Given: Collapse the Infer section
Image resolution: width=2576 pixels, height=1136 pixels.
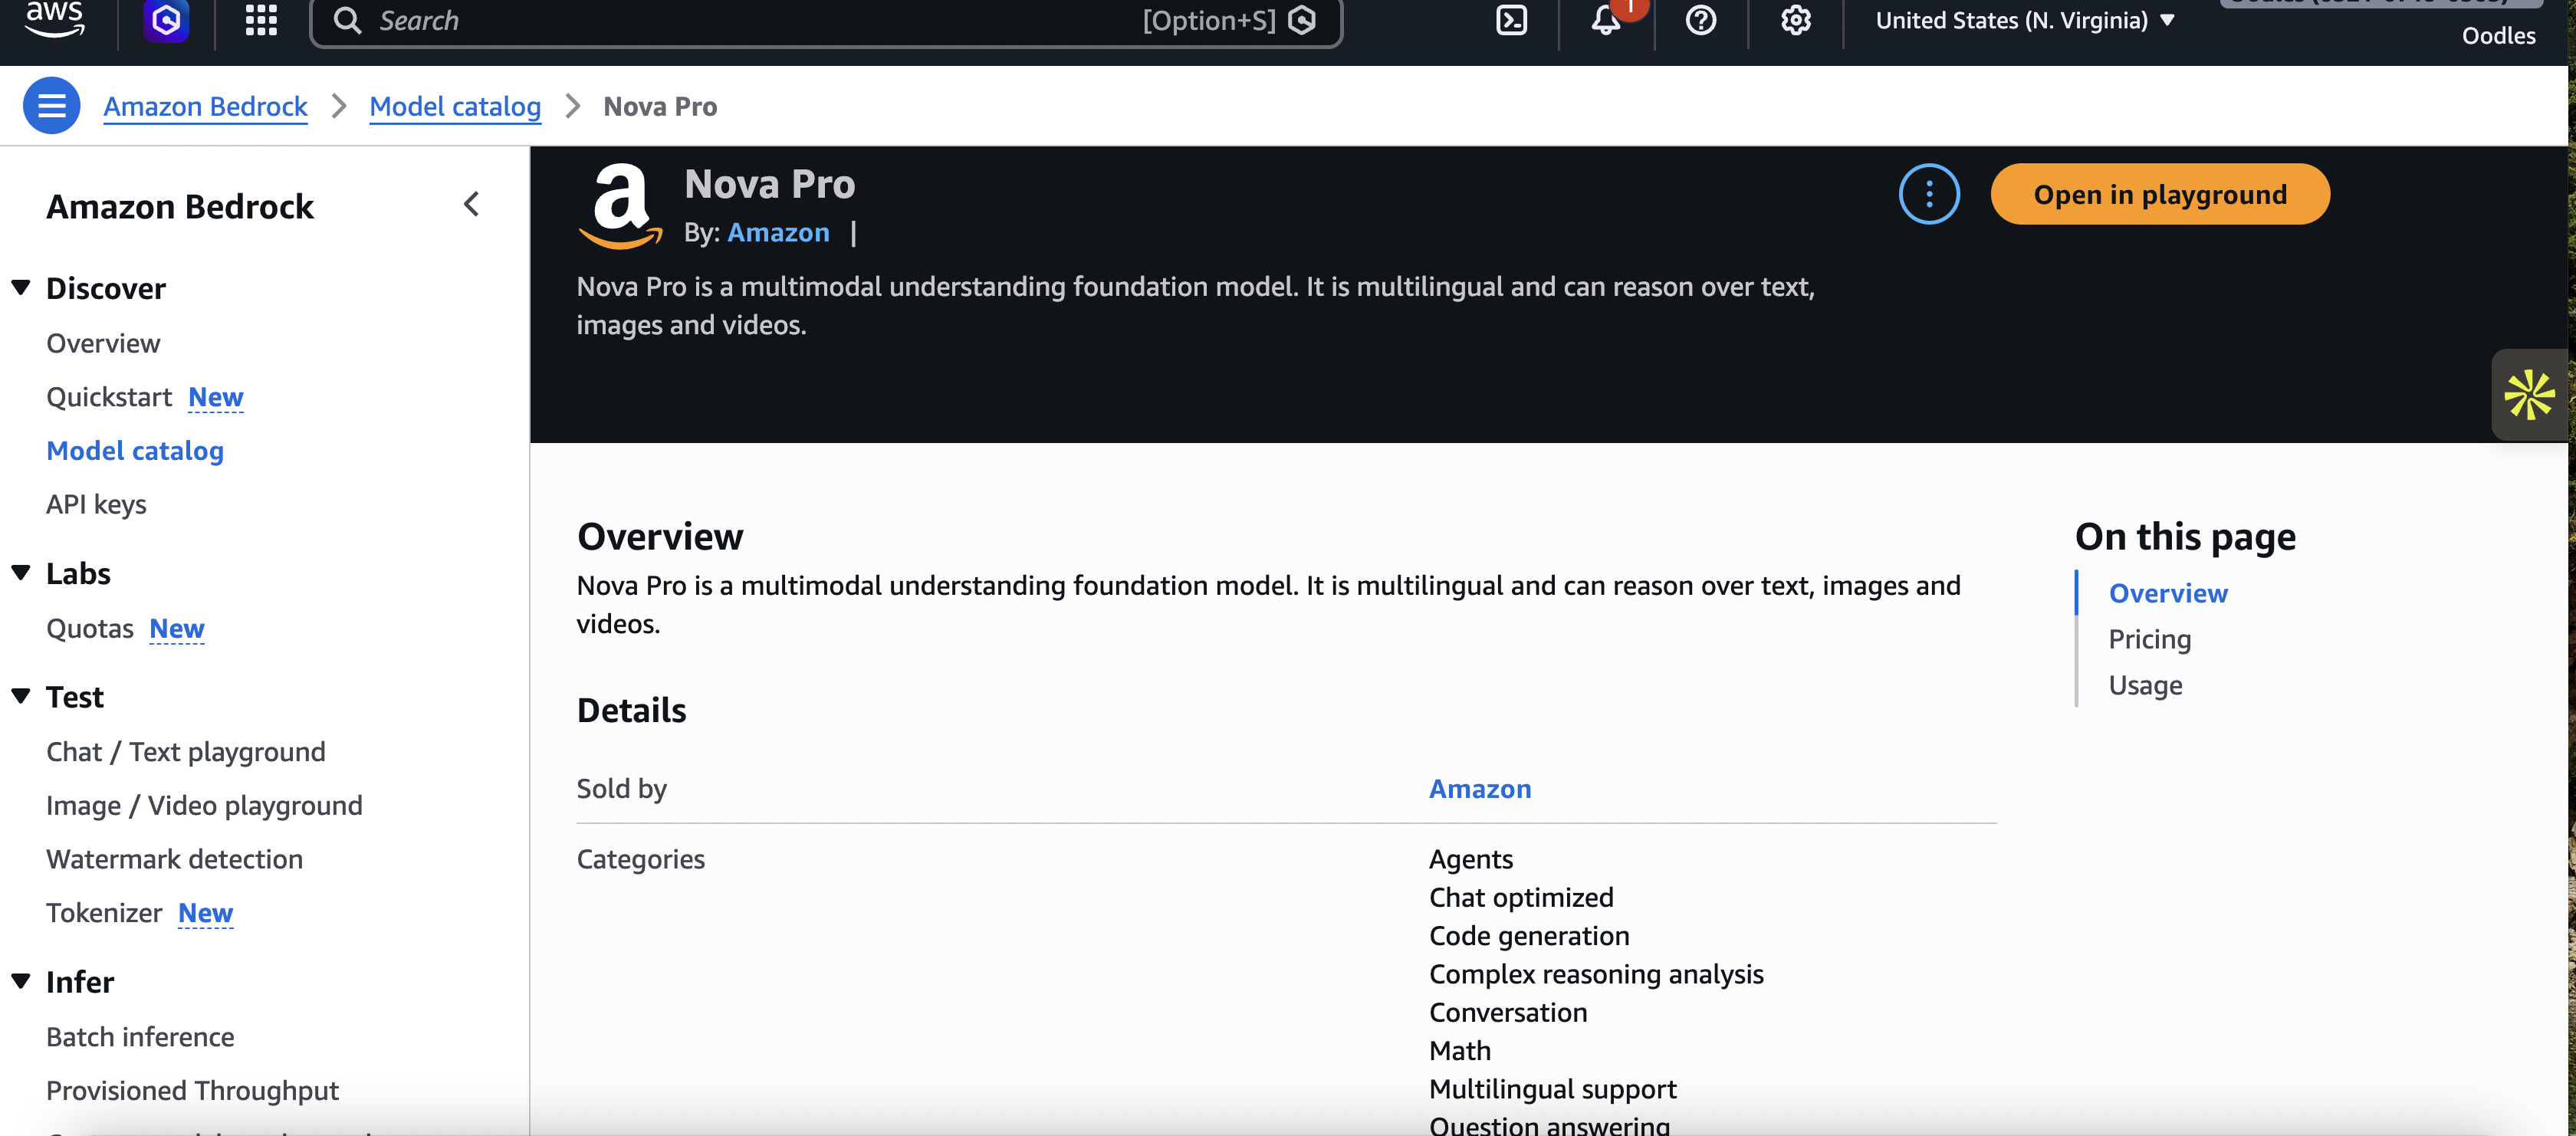Looking at the screenshot, I should pyautogui.click(x=21, y=981).
